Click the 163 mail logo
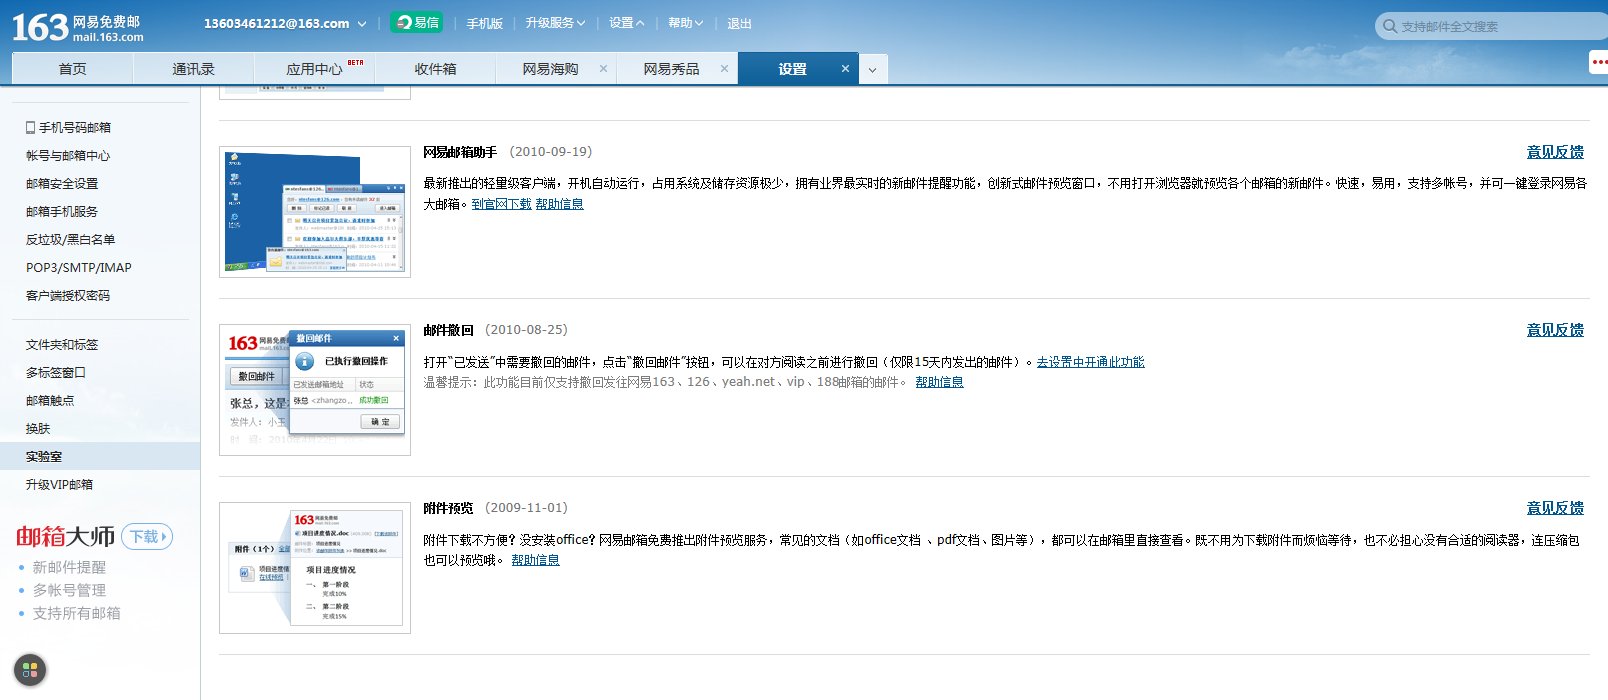 [77, 27]
